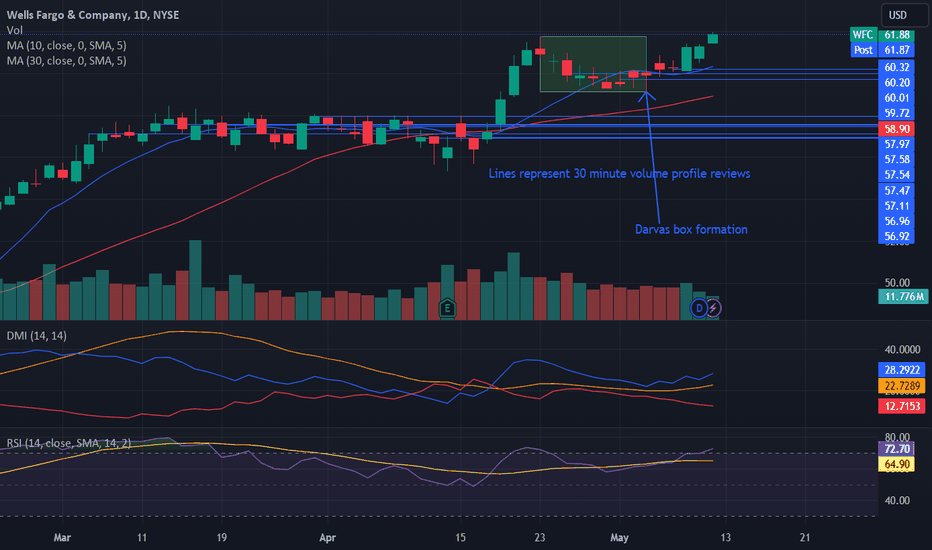The height and width of the screenshot is (550, 932).
Task: Click the '23' date on the time axis
Action: (539, 538)
